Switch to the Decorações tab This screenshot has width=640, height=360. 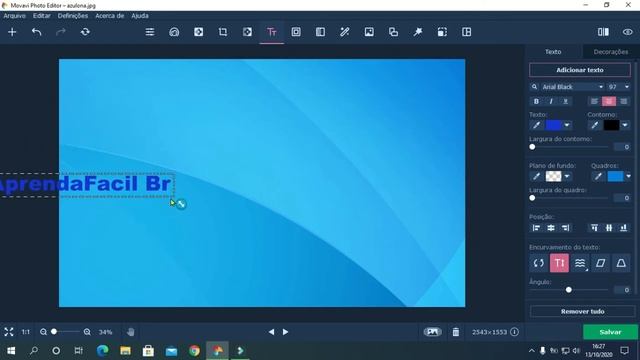pyautogui.click(x=611, y=52)
